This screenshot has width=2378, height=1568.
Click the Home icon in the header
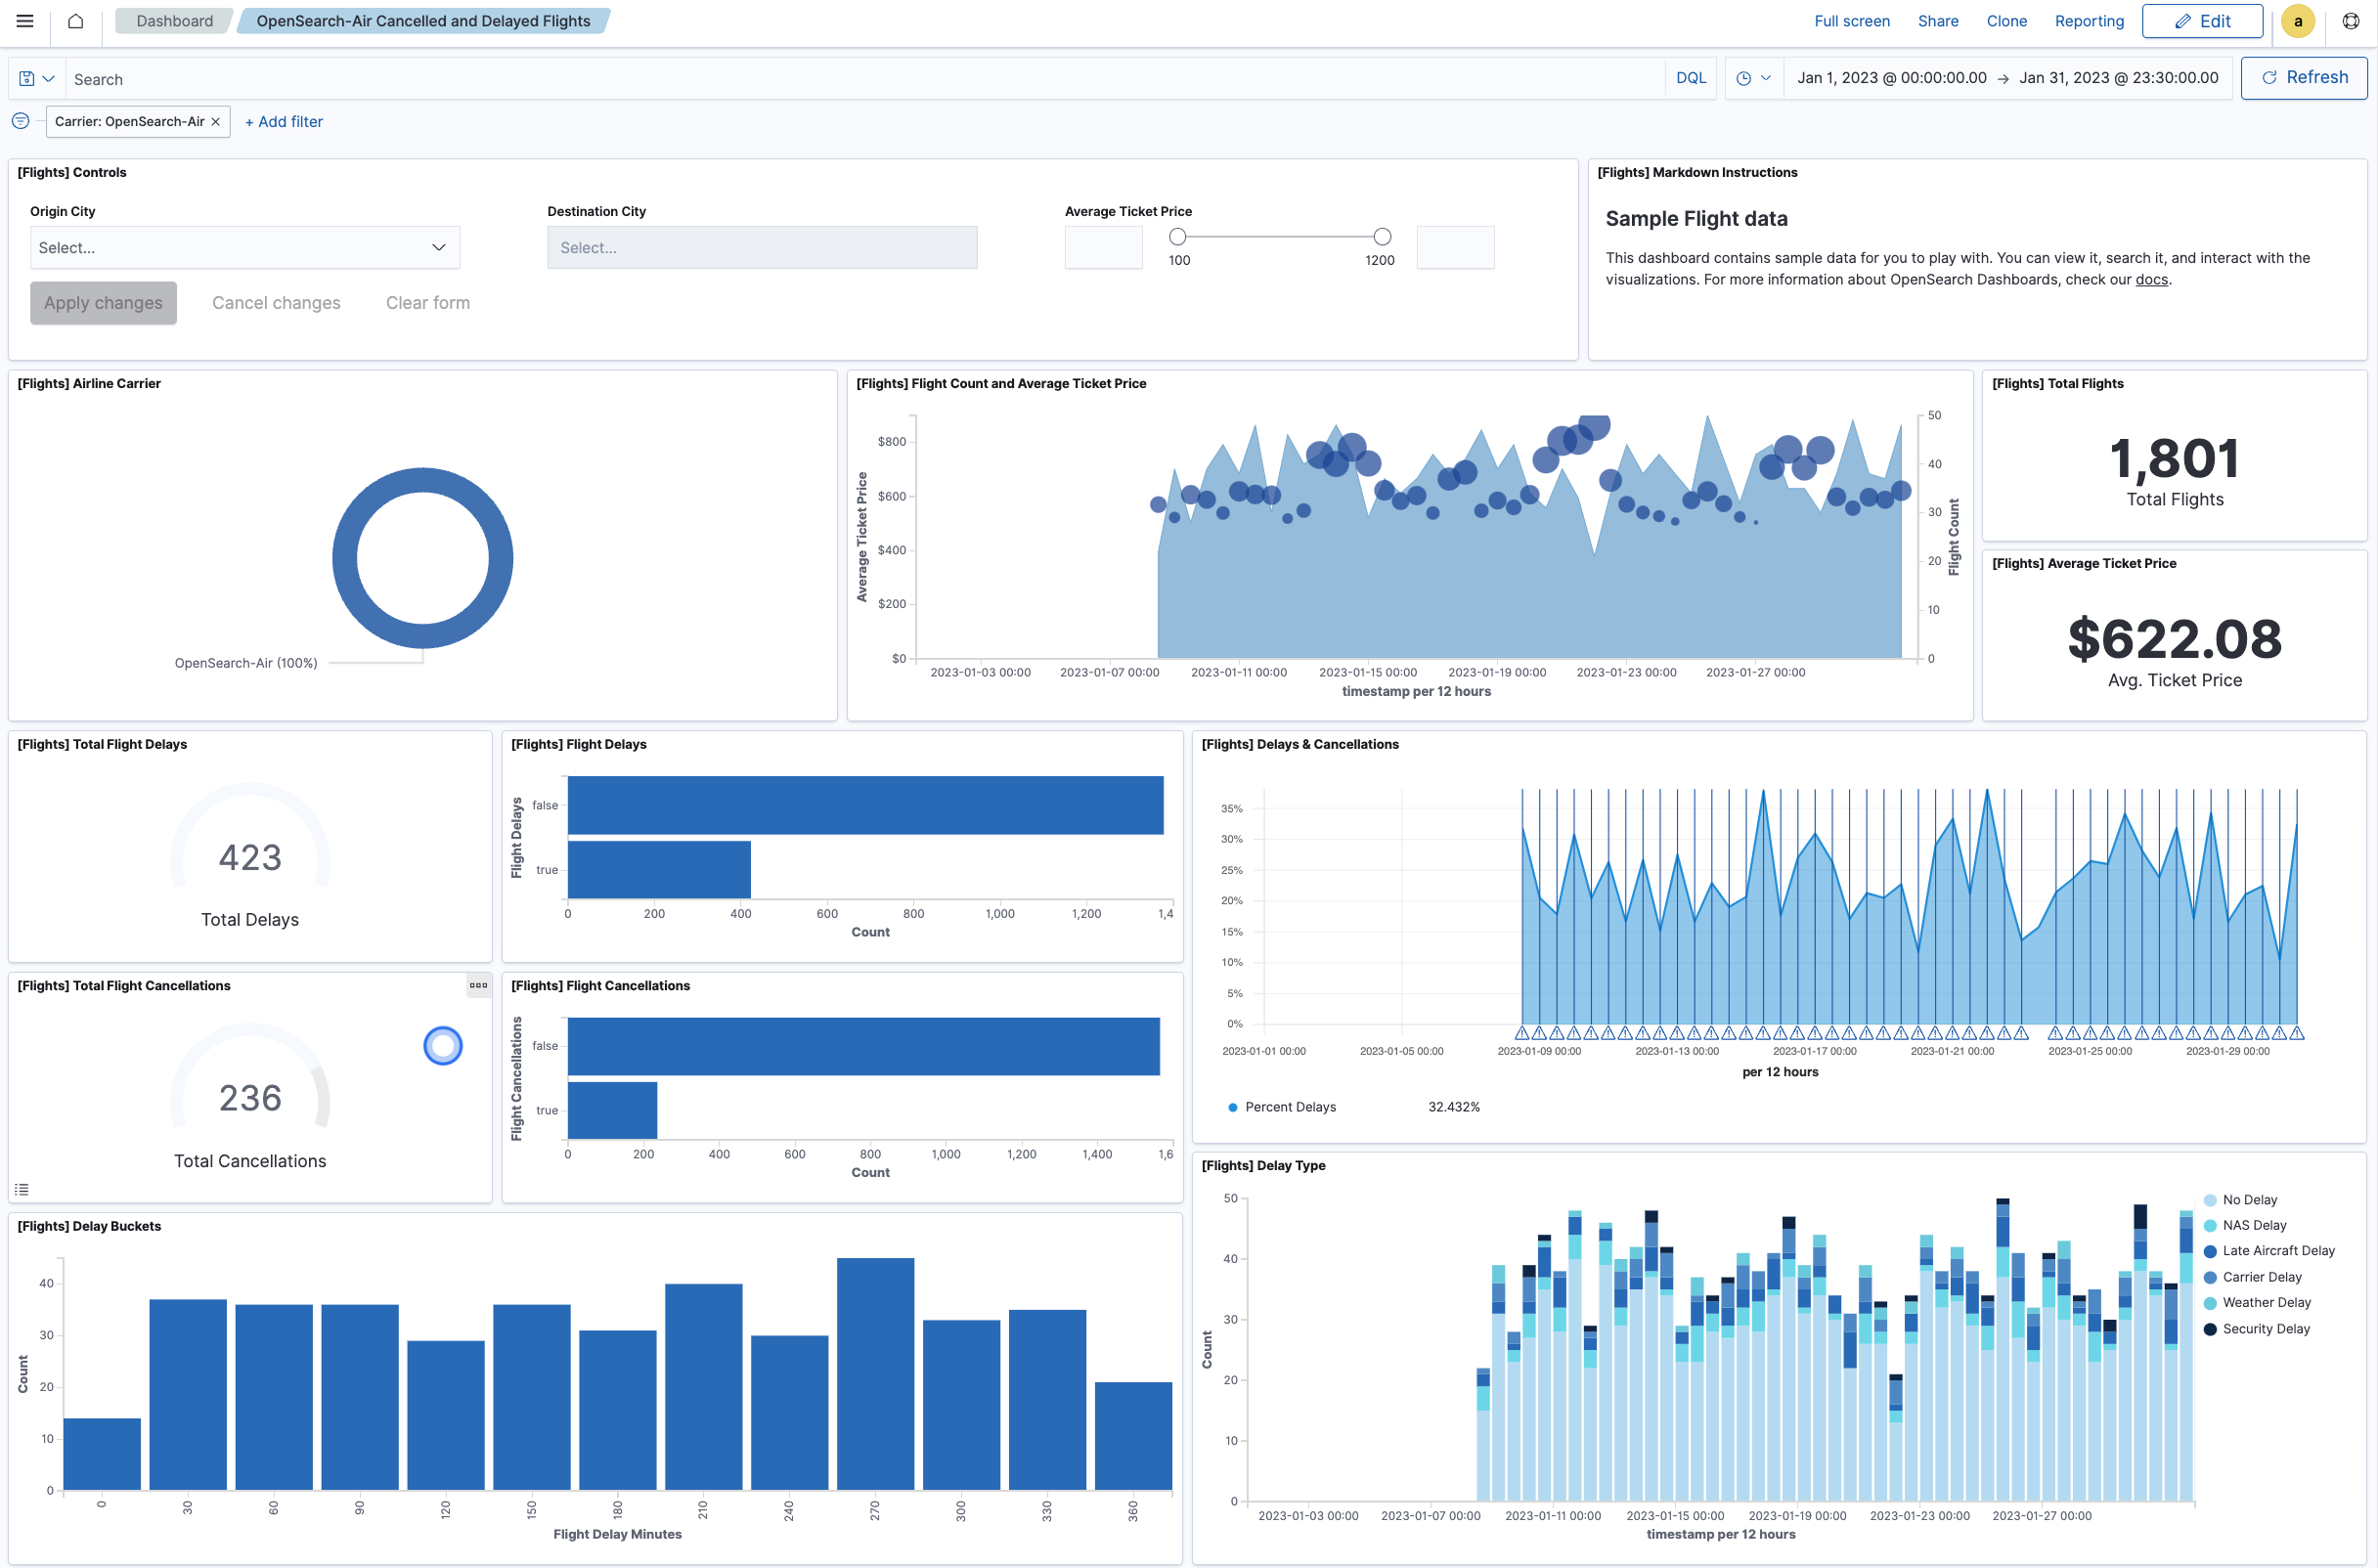tap(75, 21)
